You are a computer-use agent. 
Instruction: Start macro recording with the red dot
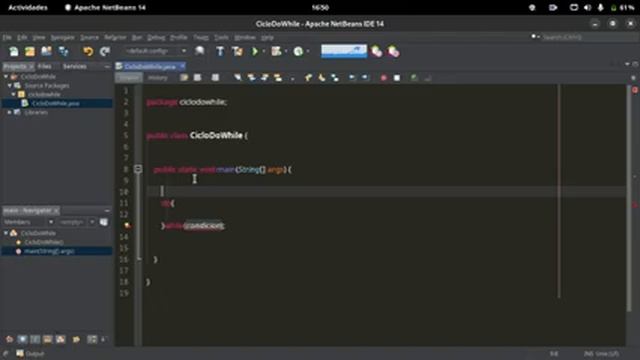click(383, 78)
